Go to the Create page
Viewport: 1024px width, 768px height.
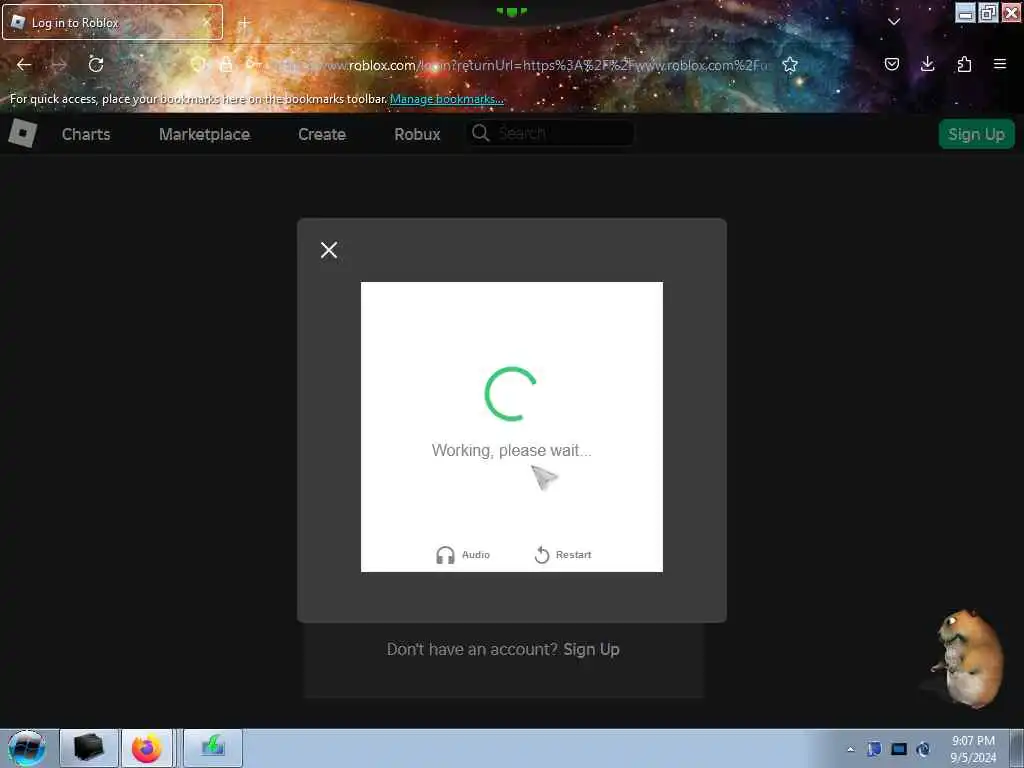[x=322, y=134]
